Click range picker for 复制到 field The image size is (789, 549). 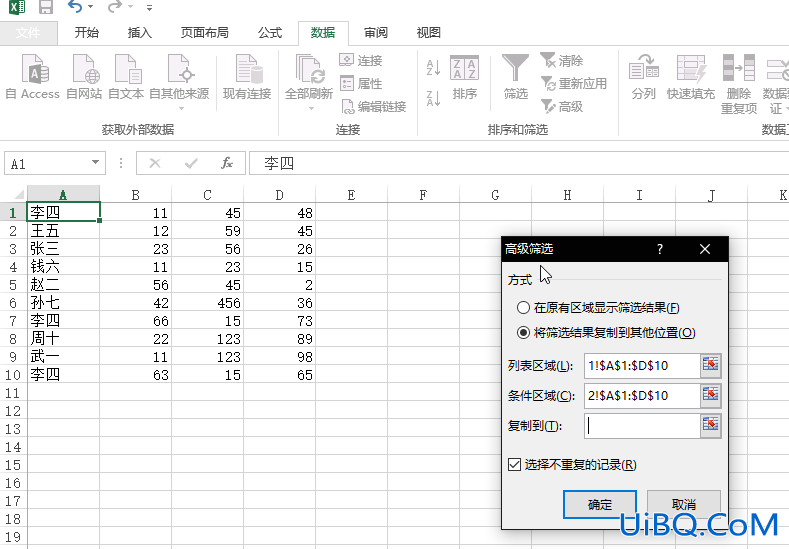711,425
